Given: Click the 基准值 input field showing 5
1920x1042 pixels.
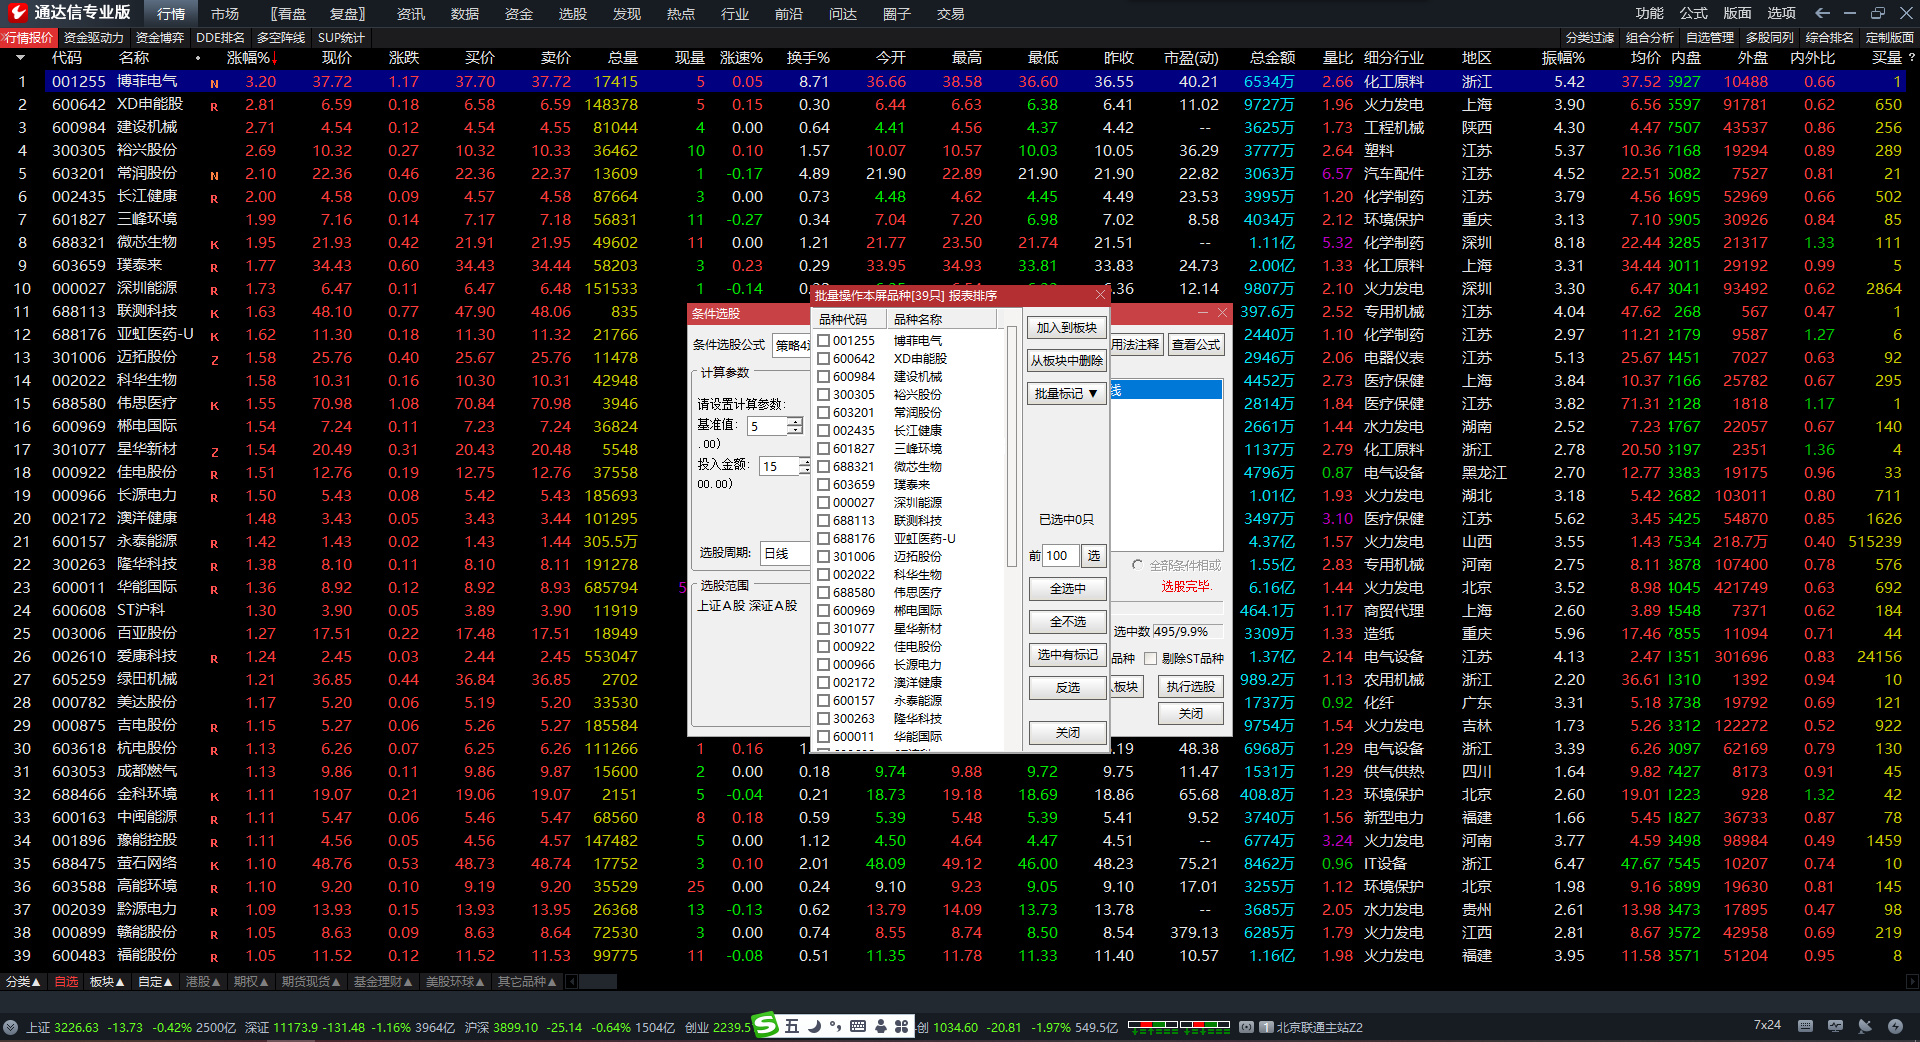Looking at the screenshot, I should 766,426.
